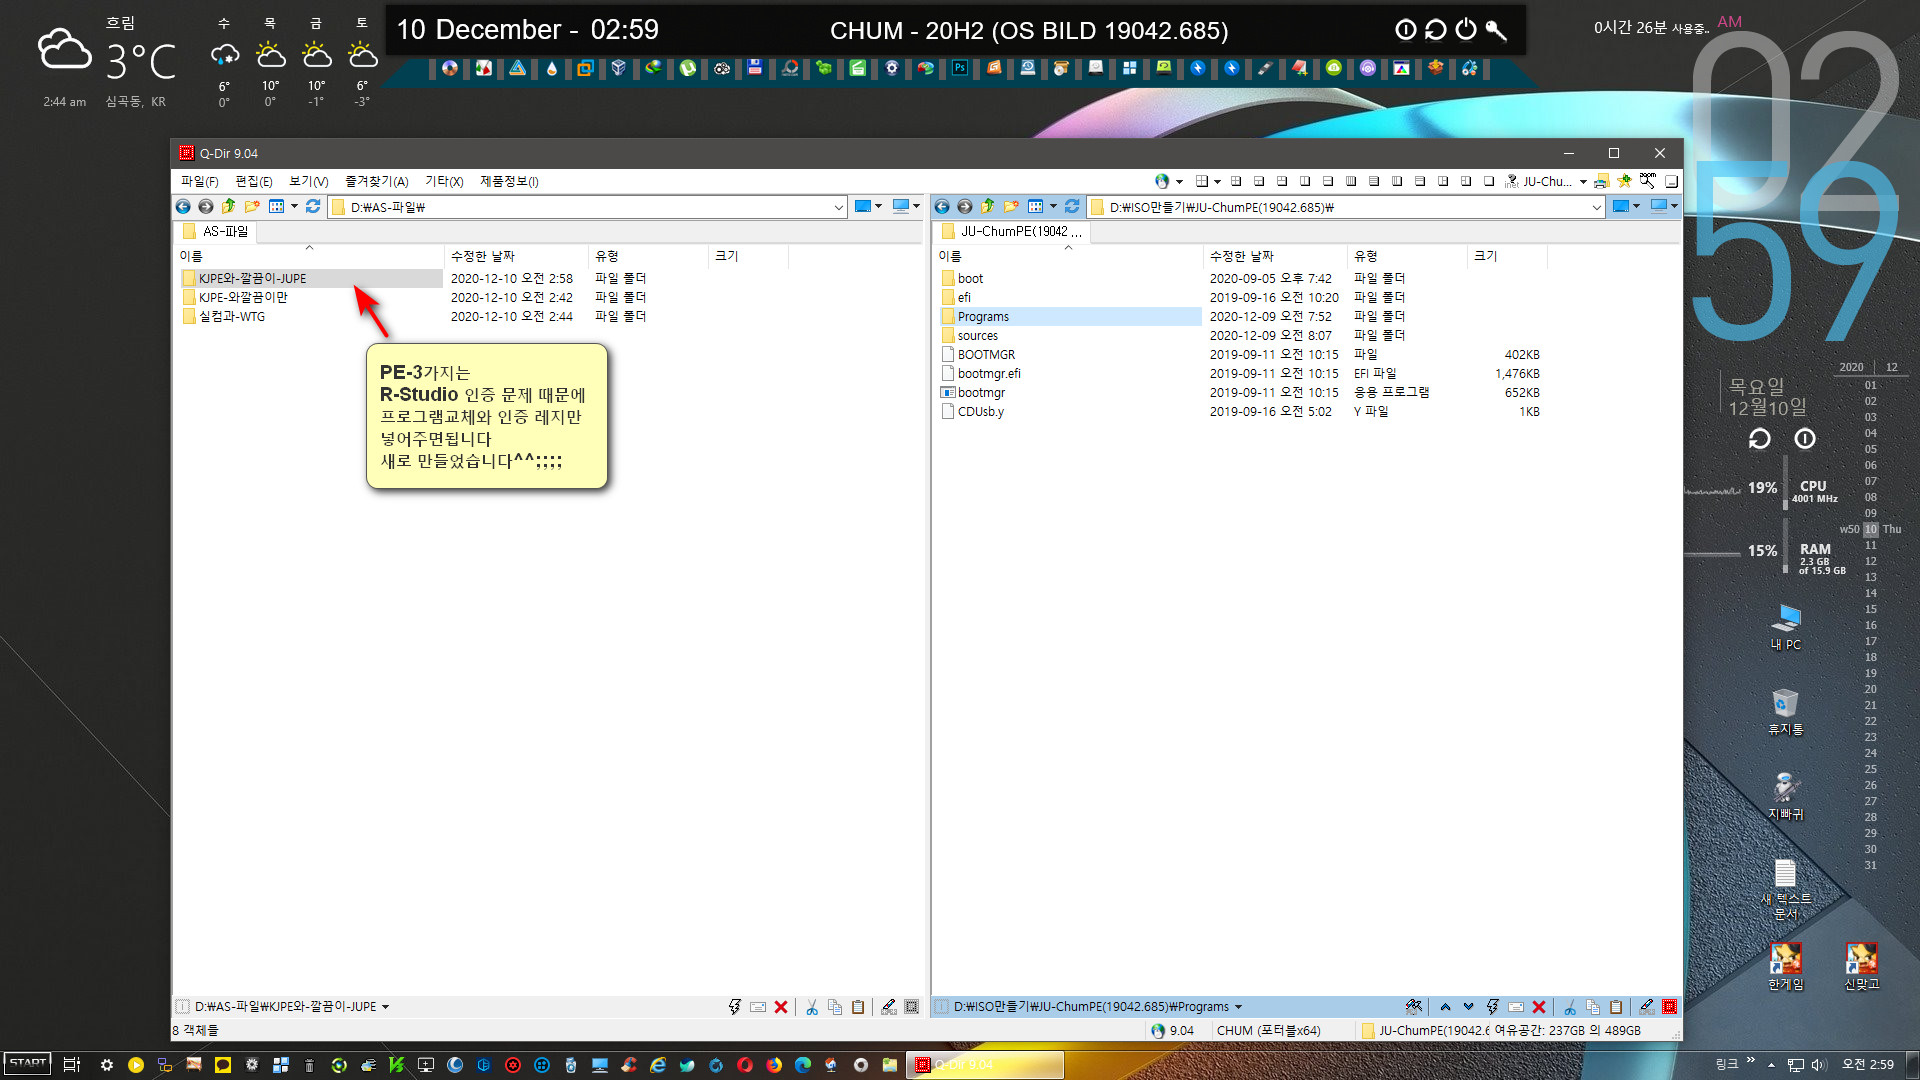Image resolution: width=1920 pixels, height=1080 pixels.
Task: Open left pane view mode dropdown arrow
Action: [294, 207]
